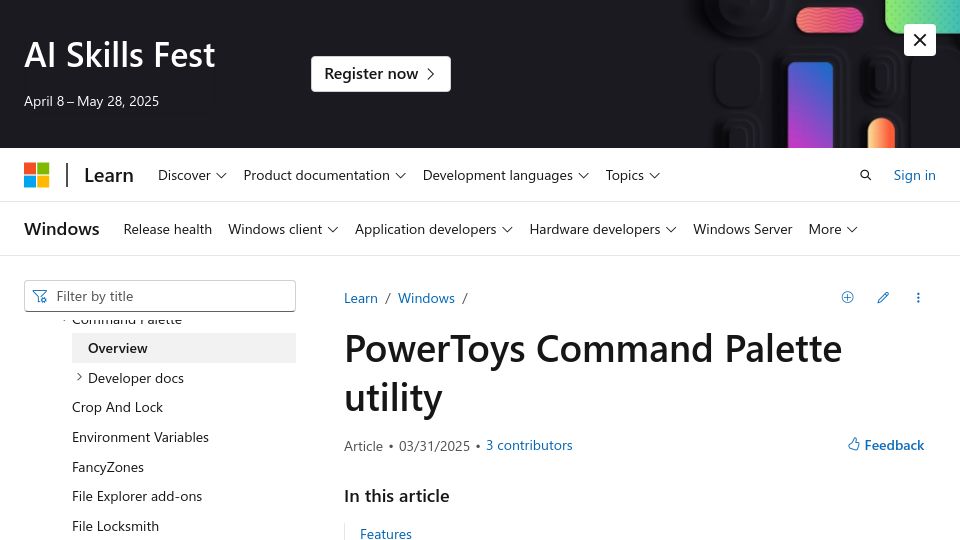Click the Sign in link
Viewport: 960px width, 540px height.
[914, 175]
